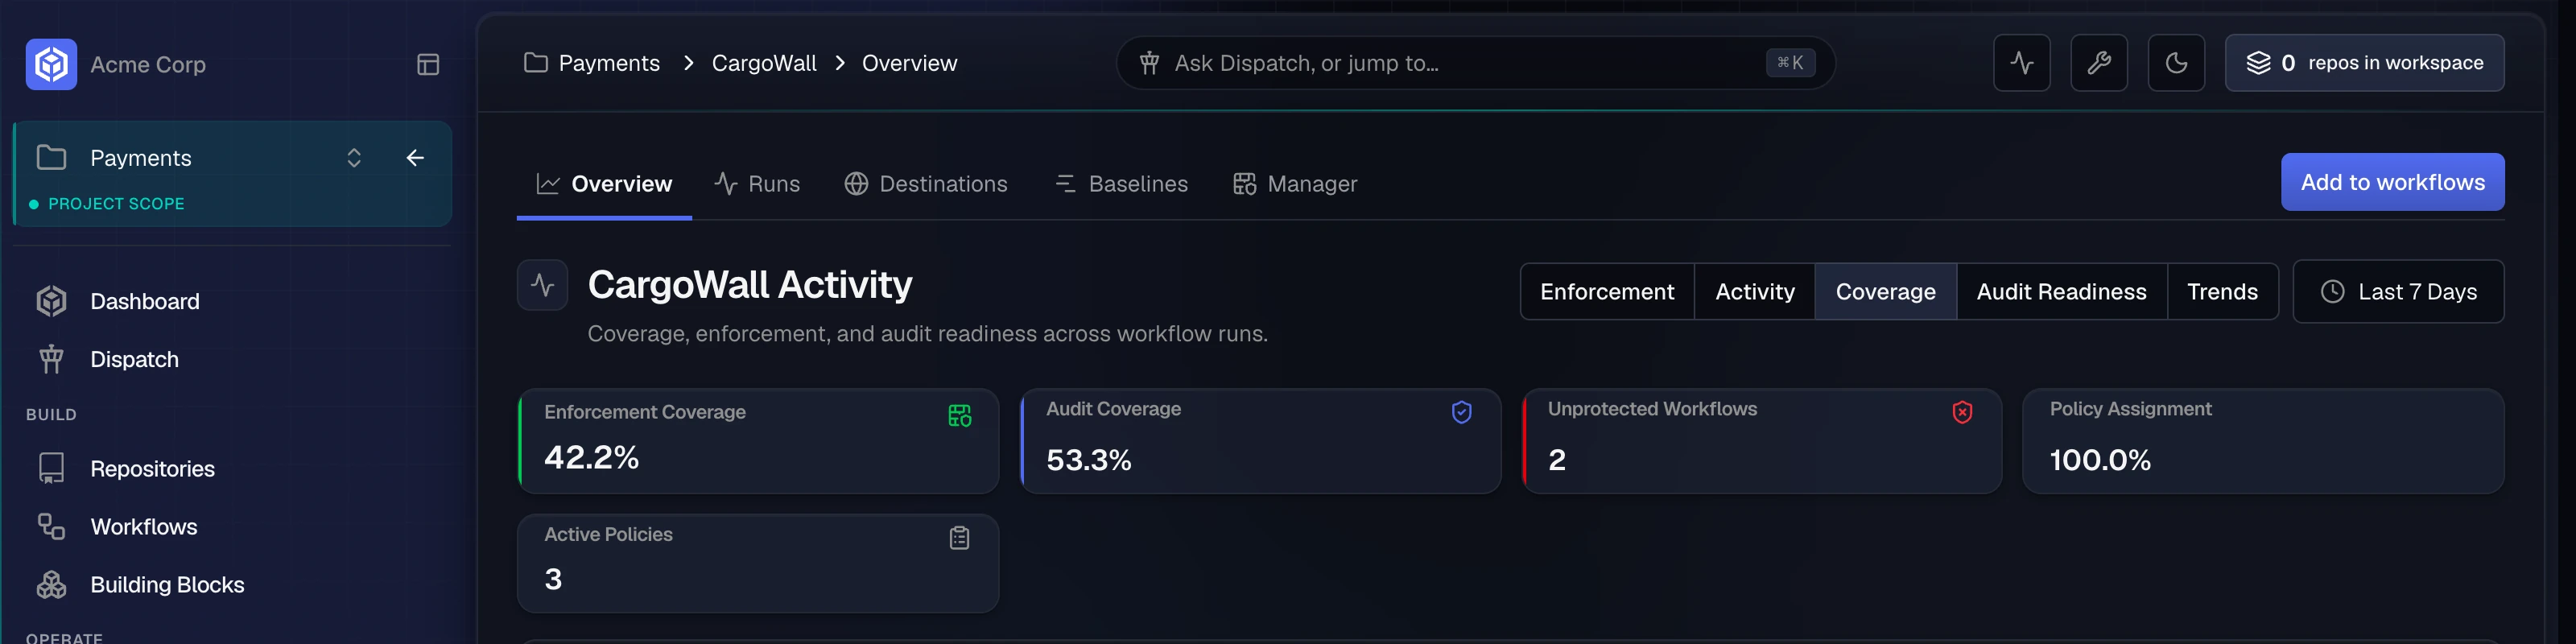2576x644 pixels.
Task: Switch to the Manager tab
Action: (x=1295, y=184)
